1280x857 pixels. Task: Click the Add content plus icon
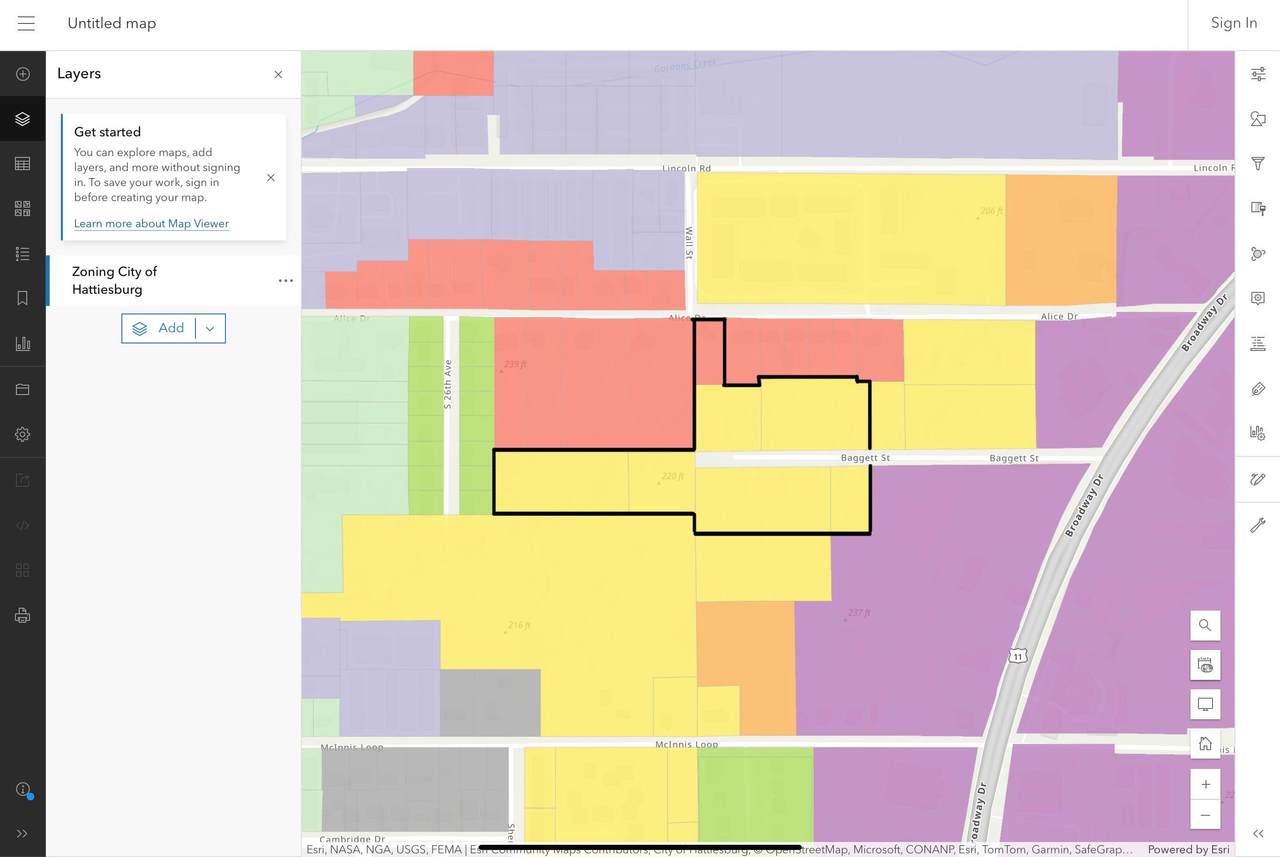[22, 74]
